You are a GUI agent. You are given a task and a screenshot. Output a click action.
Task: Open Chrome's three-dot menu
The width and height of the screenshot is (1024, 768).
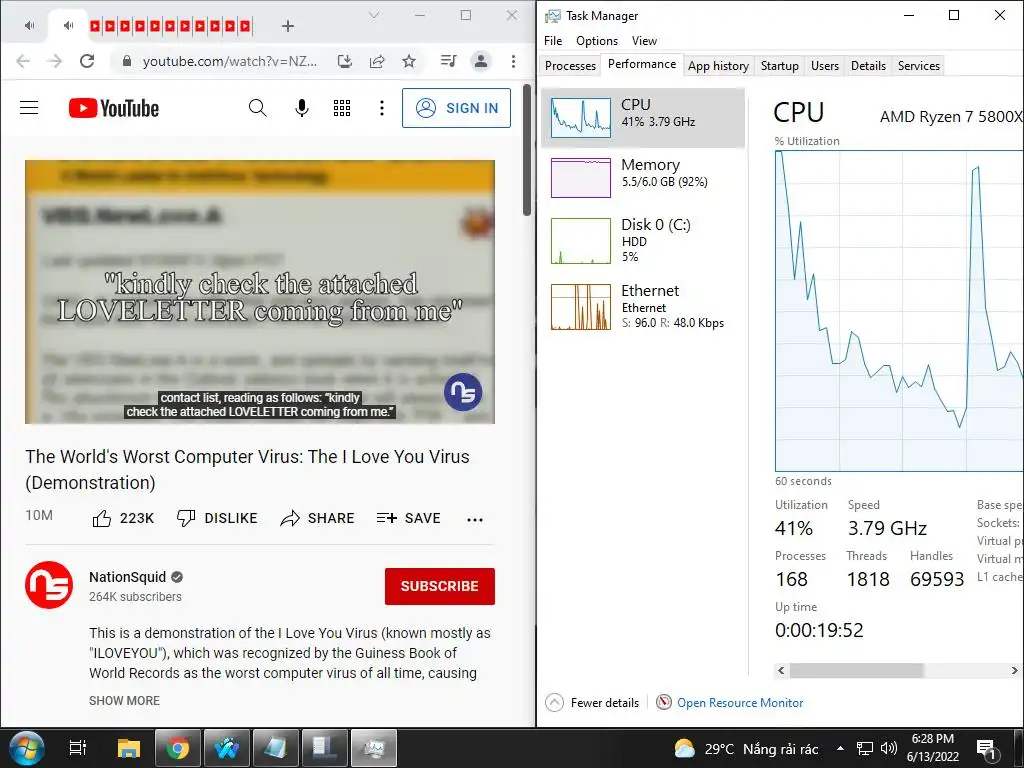click(513, 61)
